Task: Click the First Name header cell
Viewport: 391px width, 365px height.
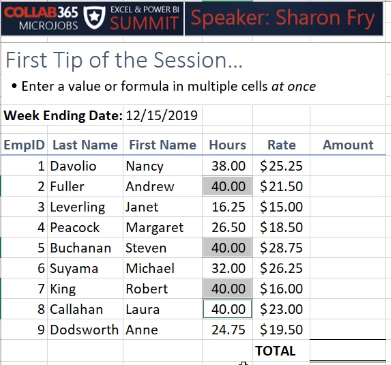Action: 163,145
